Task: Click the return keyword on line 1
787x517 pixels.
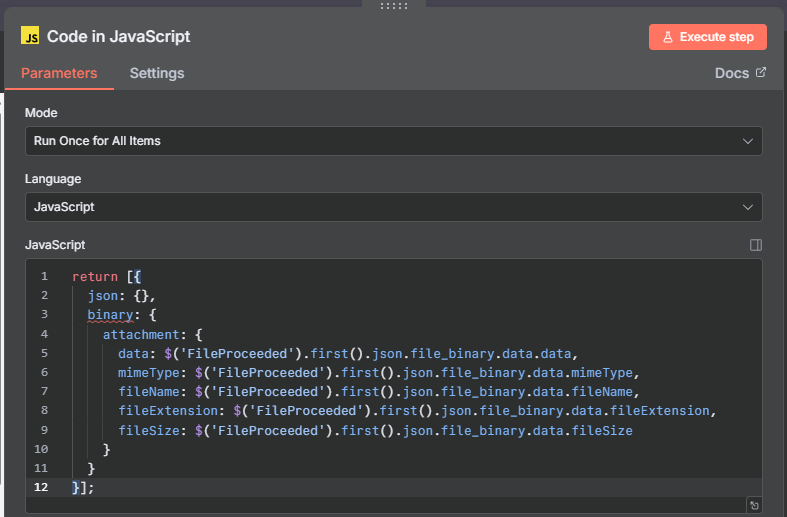Action: pyautogui.click(x=95, y=276)
